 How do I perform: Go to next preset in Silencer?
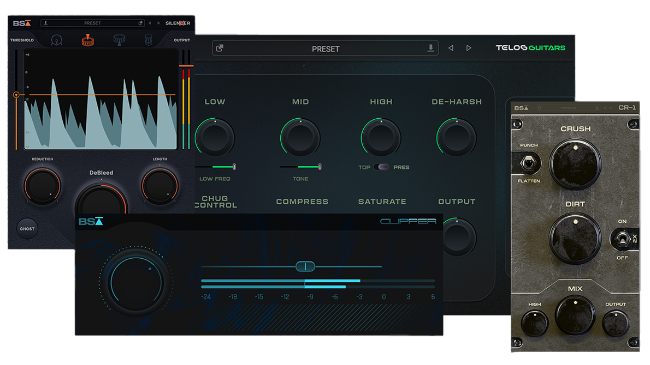pos(158,23)
